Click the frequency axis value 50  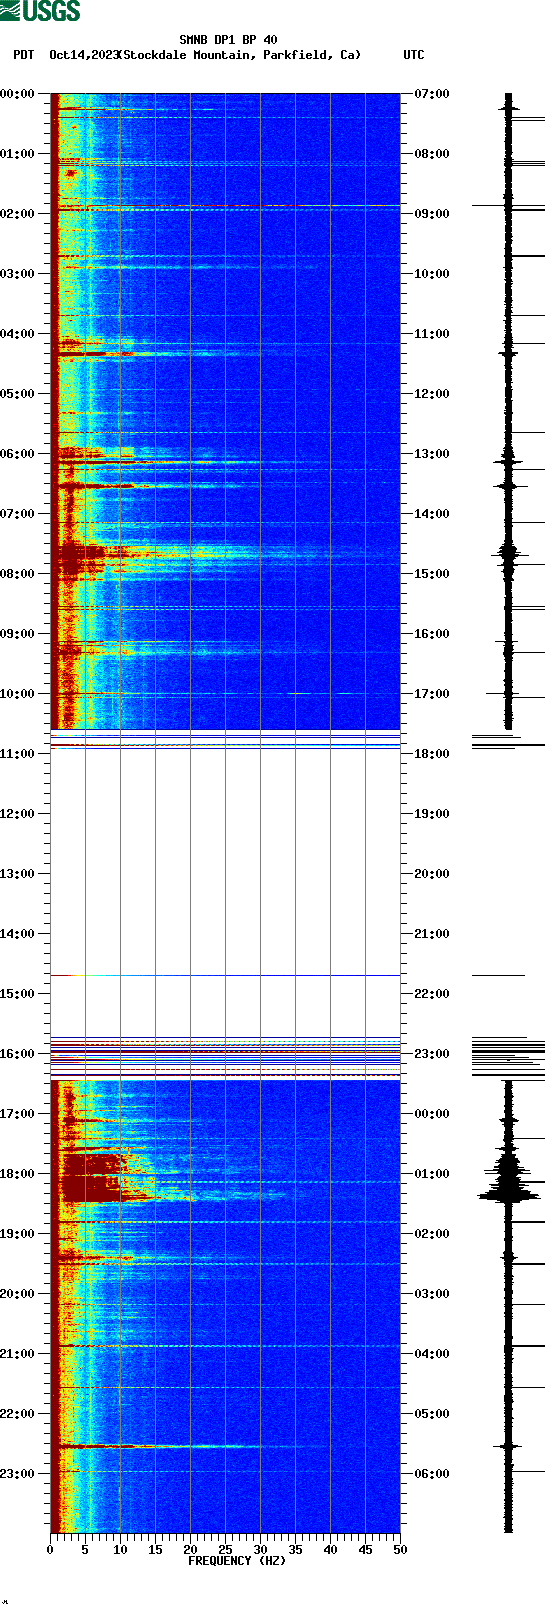tap(400, 1550)
